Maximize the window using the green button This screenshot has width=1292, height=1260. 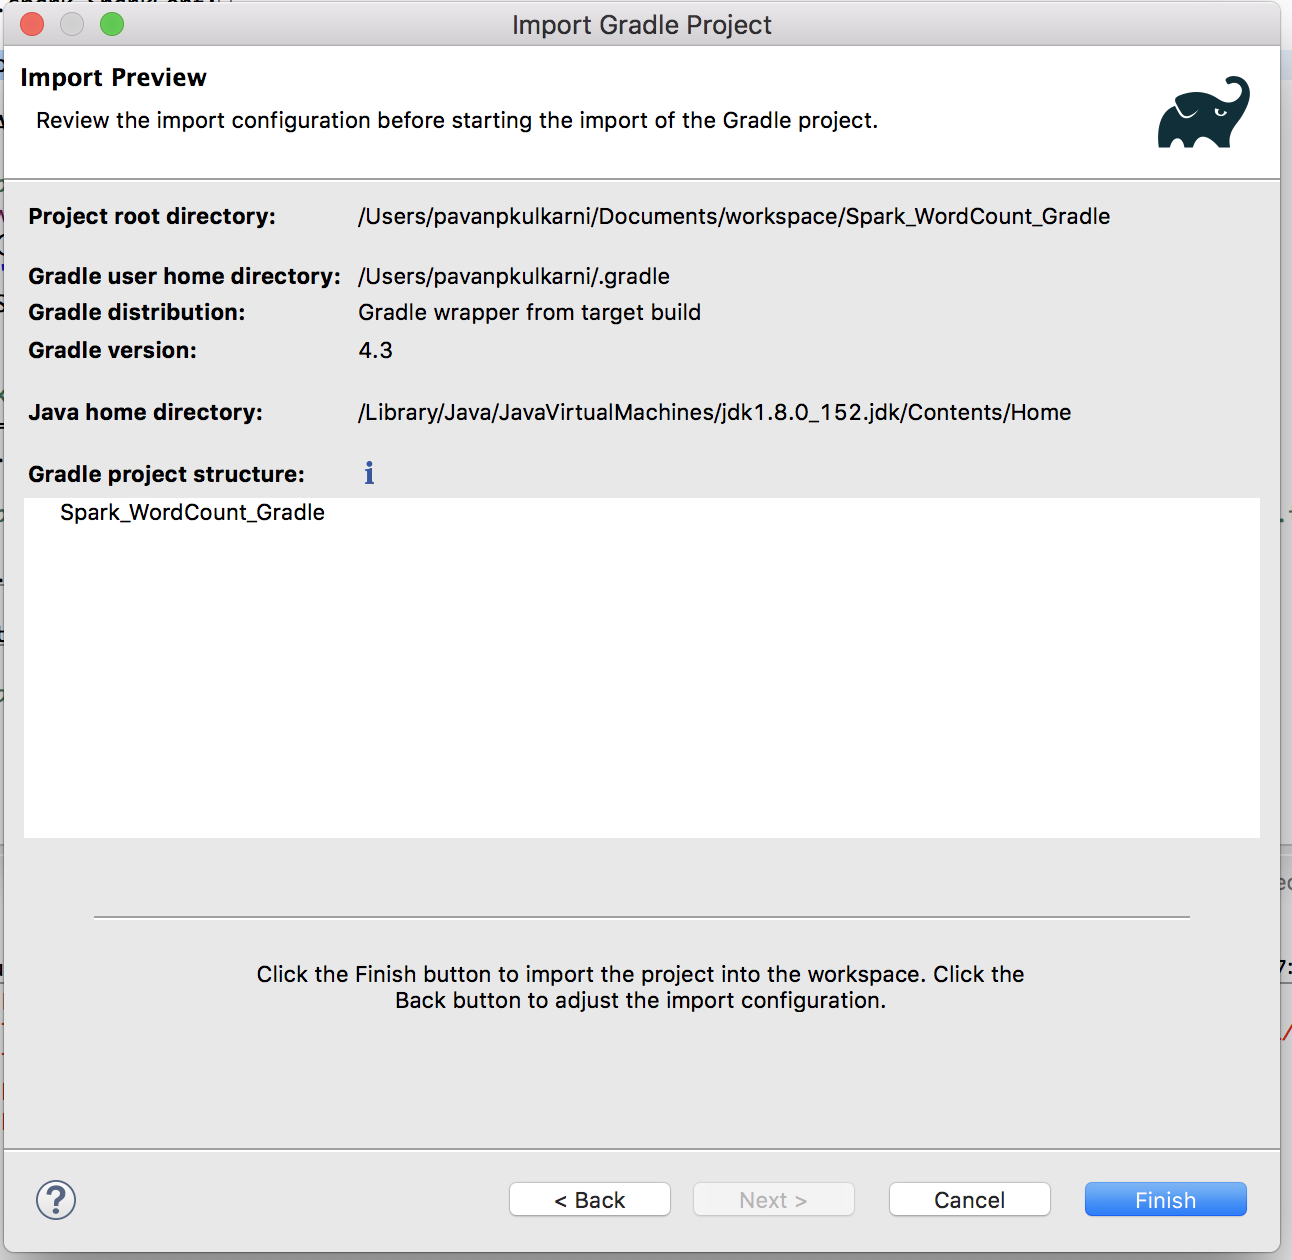112,24
